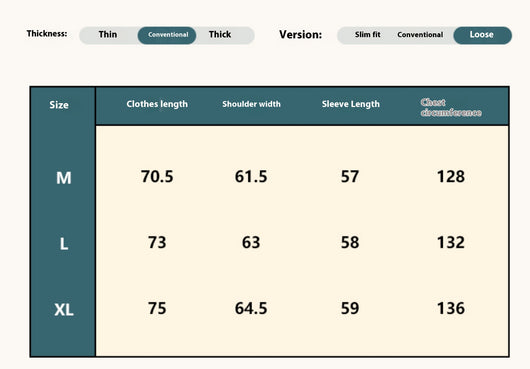This screenshot has width=530, height=369.
Task: Select the Thin thickness option
Action: (108, 34)
